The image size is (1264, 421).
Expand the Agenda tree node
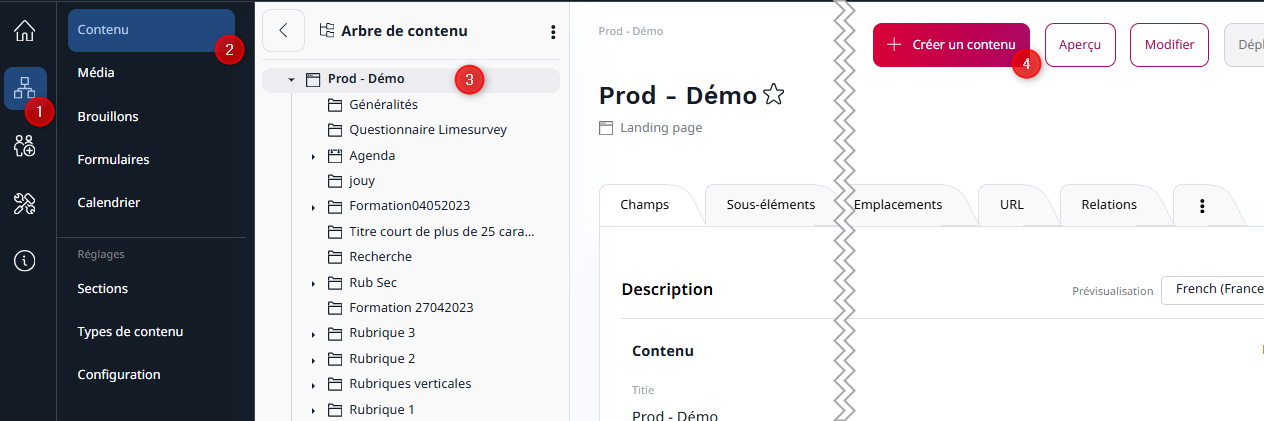(x=313, y=156)
